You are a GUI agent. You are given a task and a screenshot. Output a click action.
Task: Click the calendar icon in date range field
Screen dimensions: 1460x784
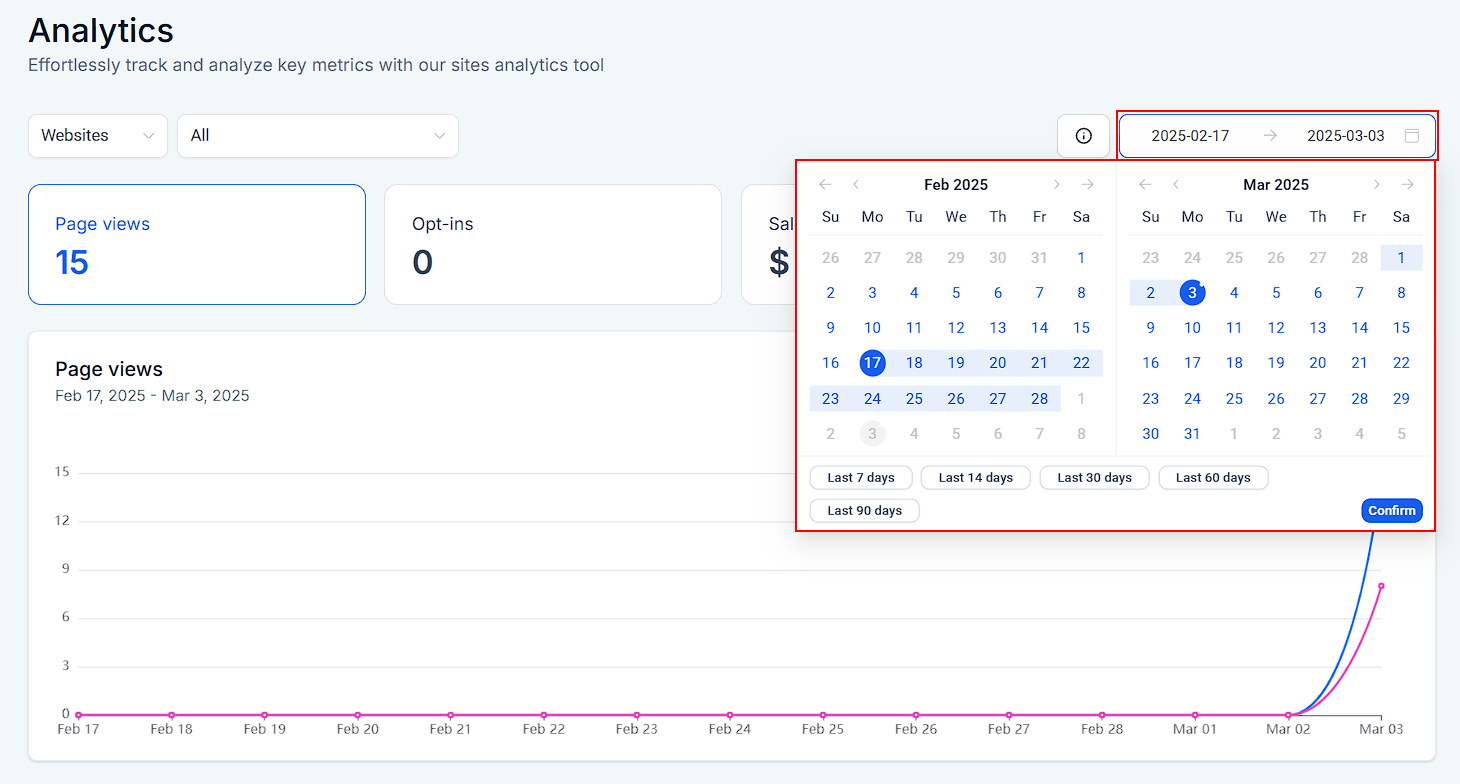1411,136
